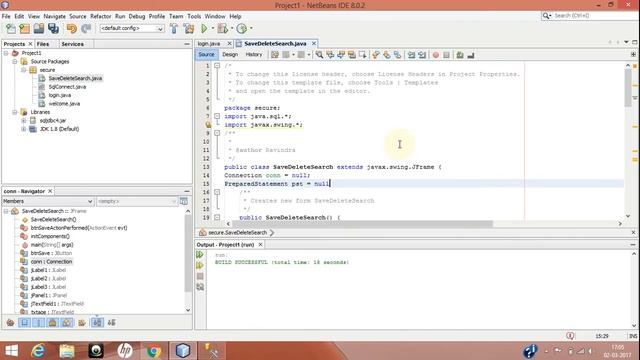Click the editor Find Selection magnifier icon
Image resolution: width=640 pixels, height=360 pixels.
[319, 55]
